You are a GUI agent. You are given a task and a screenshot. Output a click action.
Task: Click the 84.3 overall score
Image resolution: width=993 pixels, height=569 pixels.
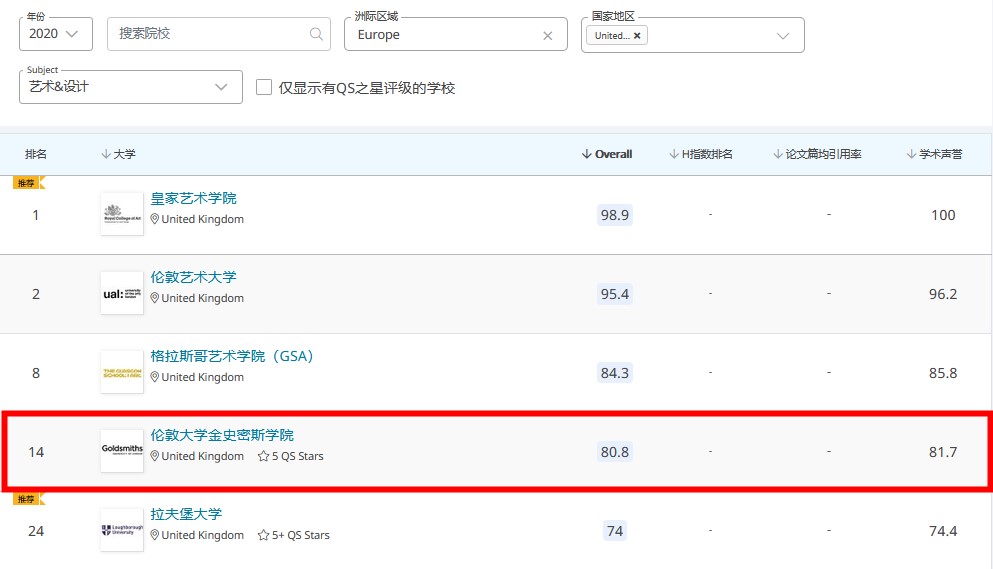pyautogui.click(x=615, y=373)
